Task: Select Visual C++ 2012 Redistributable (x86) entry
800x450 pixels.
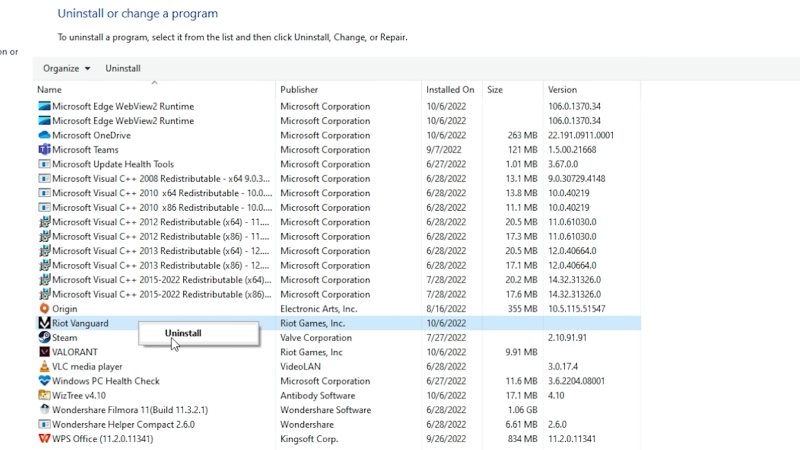Action: pos(161,236)
